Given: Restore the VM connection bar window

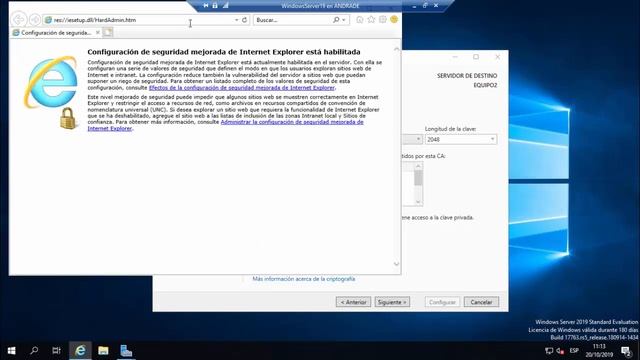Looking at the screenshot, I should (425, 5).
